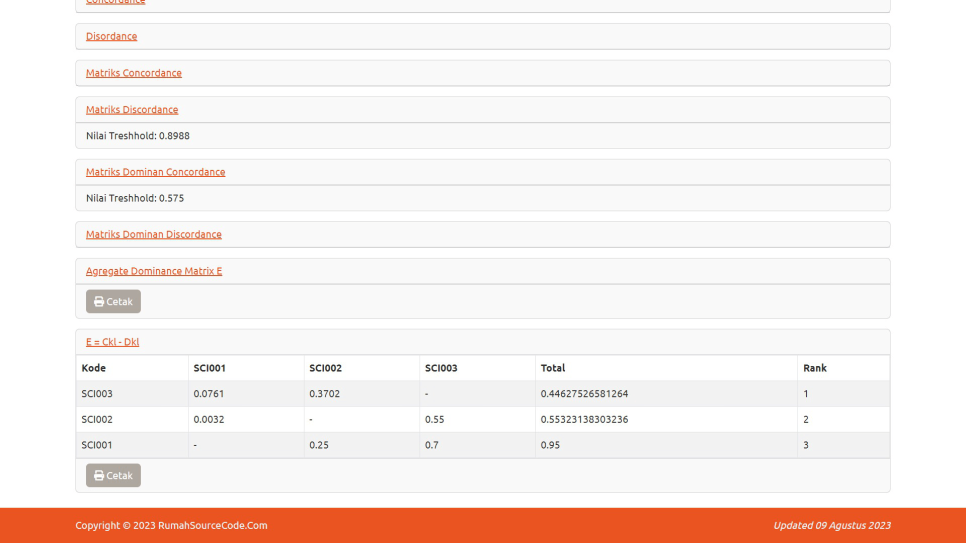966x543 pixels.
Task: Open the Matriks Discordance heading link
Action: (x=132, y=110)
